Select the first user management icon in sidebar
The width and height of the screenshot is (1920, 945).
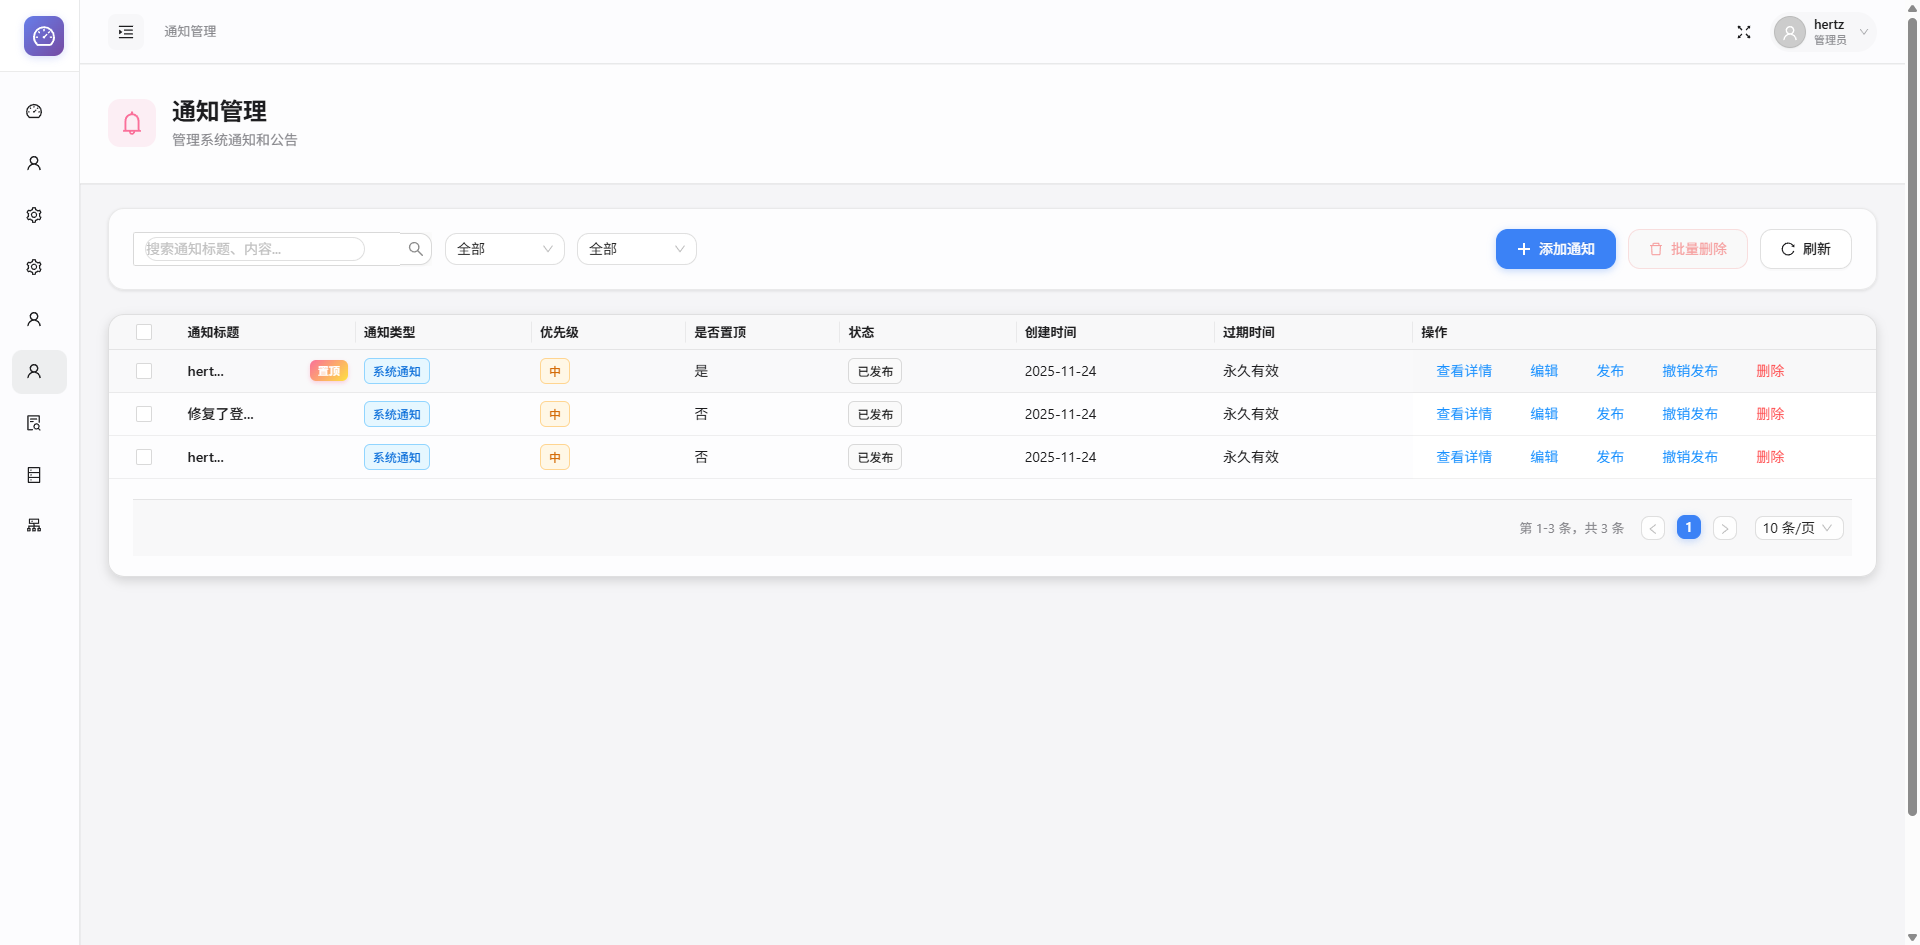tap(34, 163)
